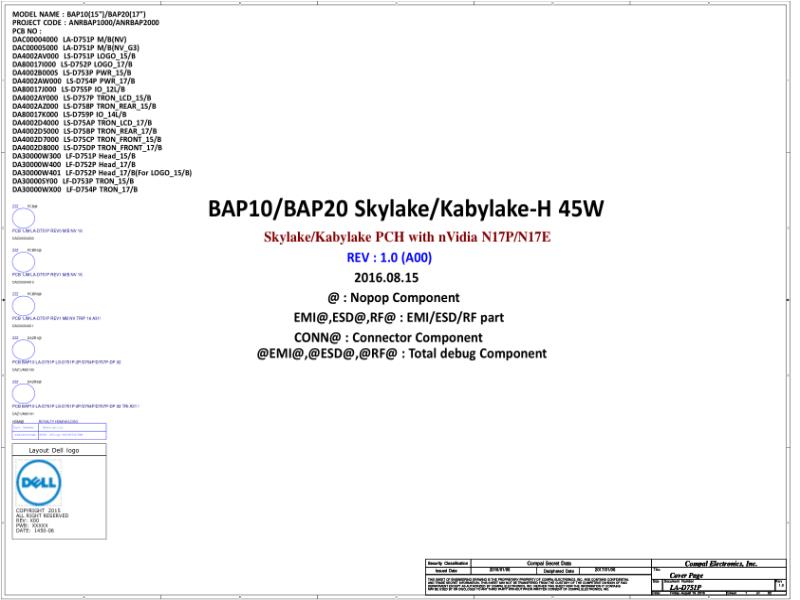The height and width of the screenshot is (600, 800).
Task: Click "Compal Electronics, Inc." in the title block
Action: (720, 564)
